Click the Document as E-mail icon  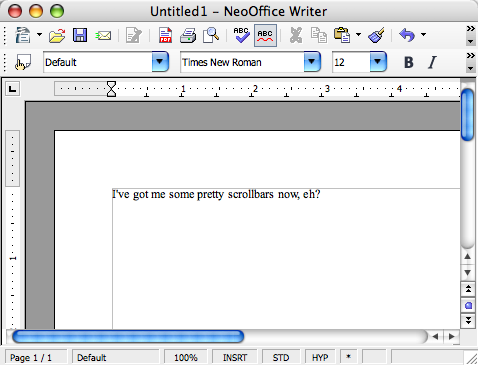[x=103, y=35]
